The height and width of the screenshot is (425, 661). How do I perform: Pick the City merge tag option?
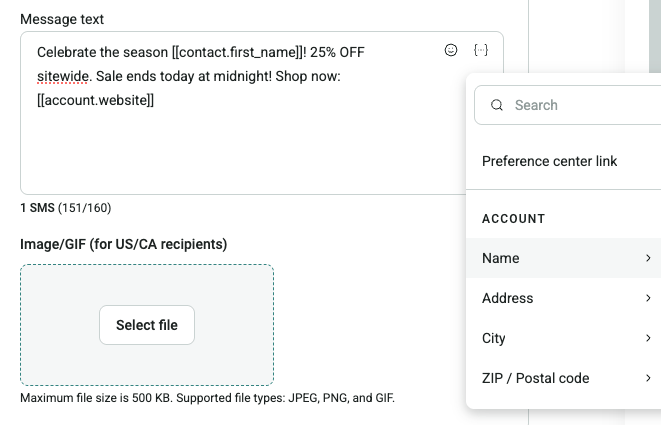[x=494, y=338]
